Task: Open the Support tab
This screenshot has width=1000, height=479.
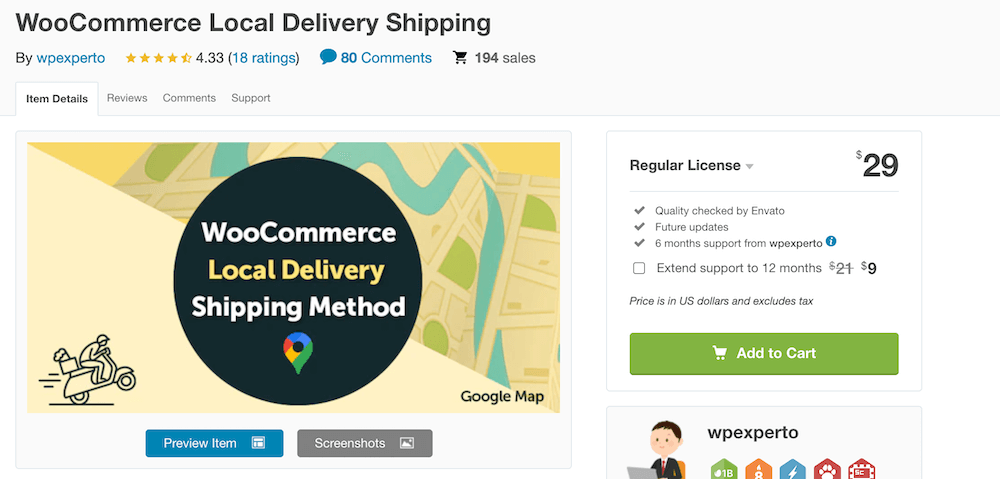Action: (x=251, y=98)
